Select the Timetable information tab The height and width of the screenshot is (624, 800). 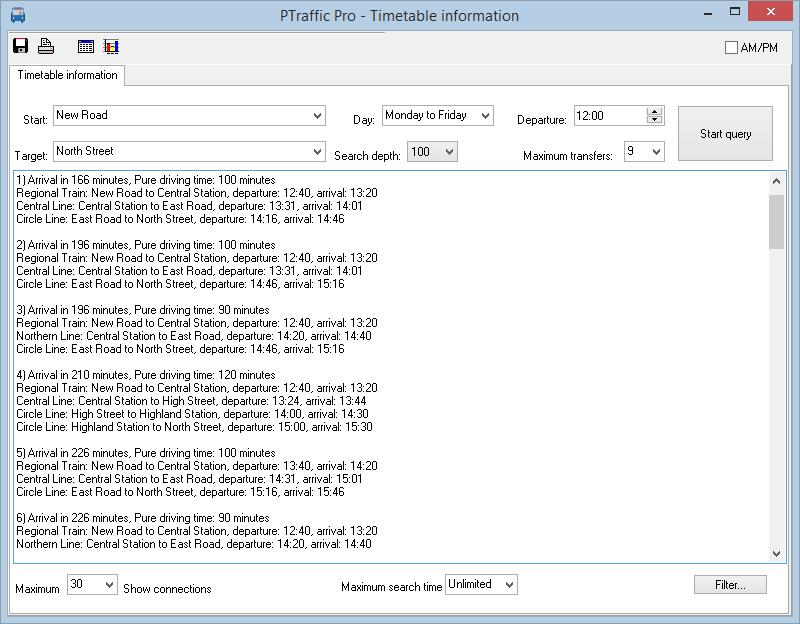(67, 75)
